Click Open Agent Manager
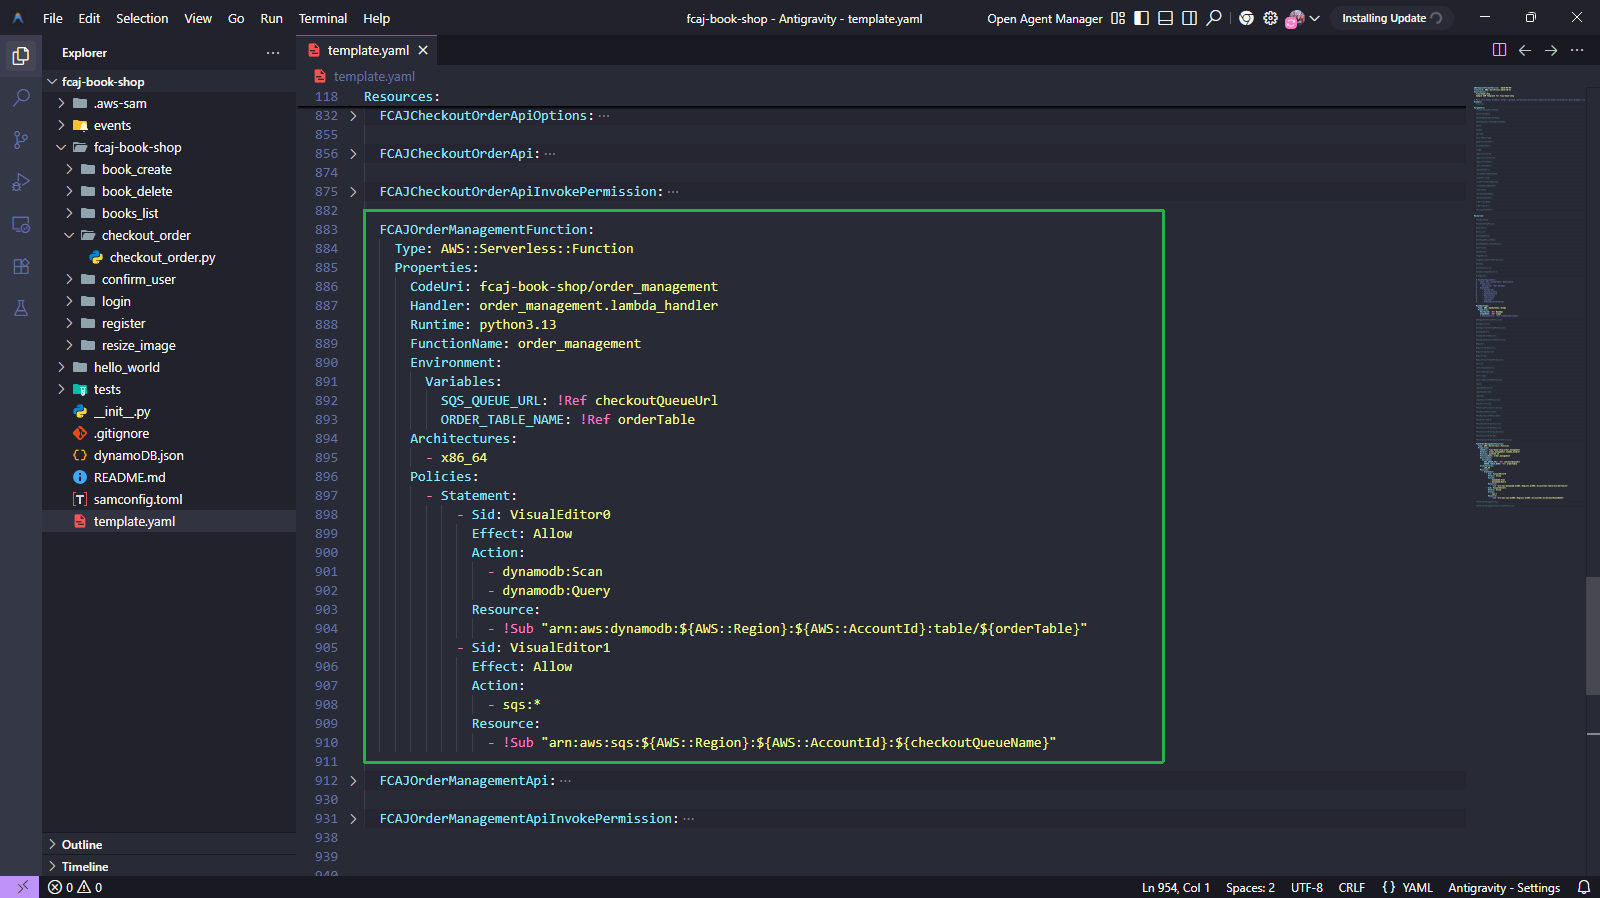 point(1044,18)
